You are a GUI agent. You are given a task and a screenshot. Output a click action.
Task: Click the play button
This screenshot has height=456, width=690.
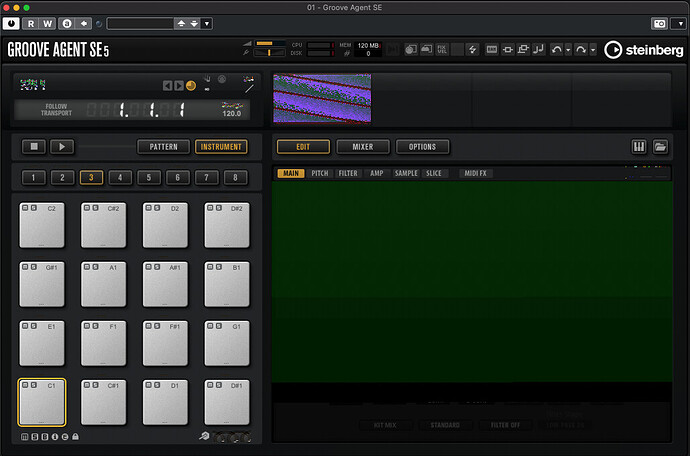[62, 147]
